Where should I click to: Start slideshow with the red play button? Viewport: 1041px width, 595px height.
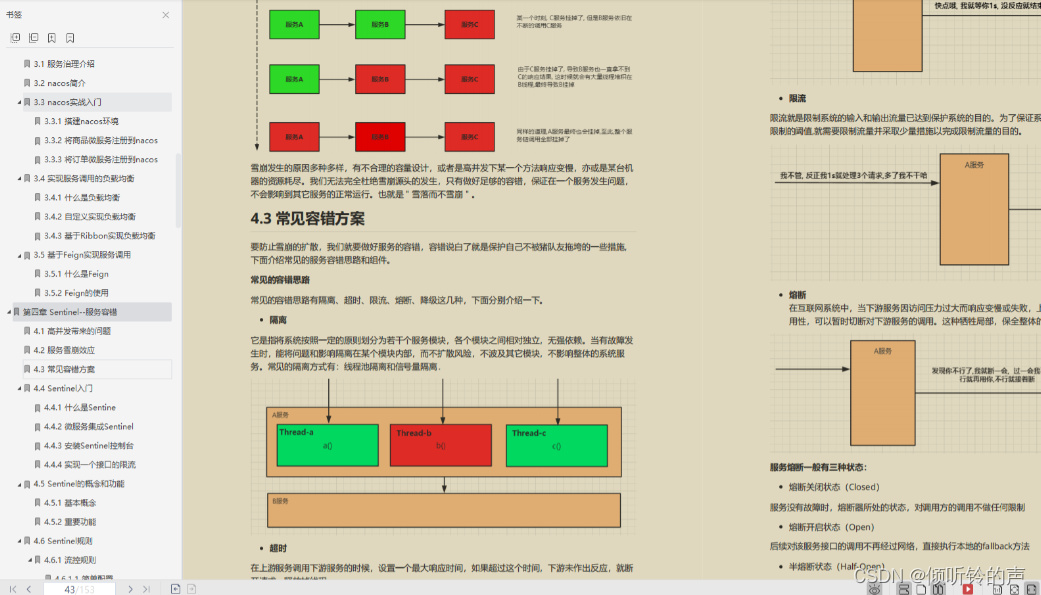coord(968,589)
